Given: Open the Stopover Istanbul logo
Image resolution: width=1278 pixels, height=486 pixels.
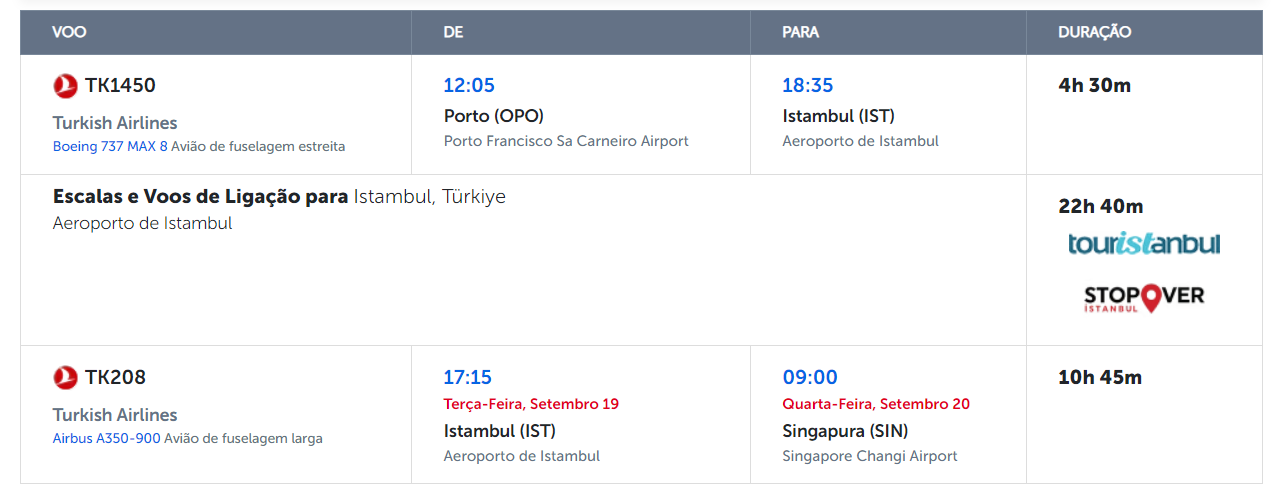Looking at the screenshot, I should 1144,297.
